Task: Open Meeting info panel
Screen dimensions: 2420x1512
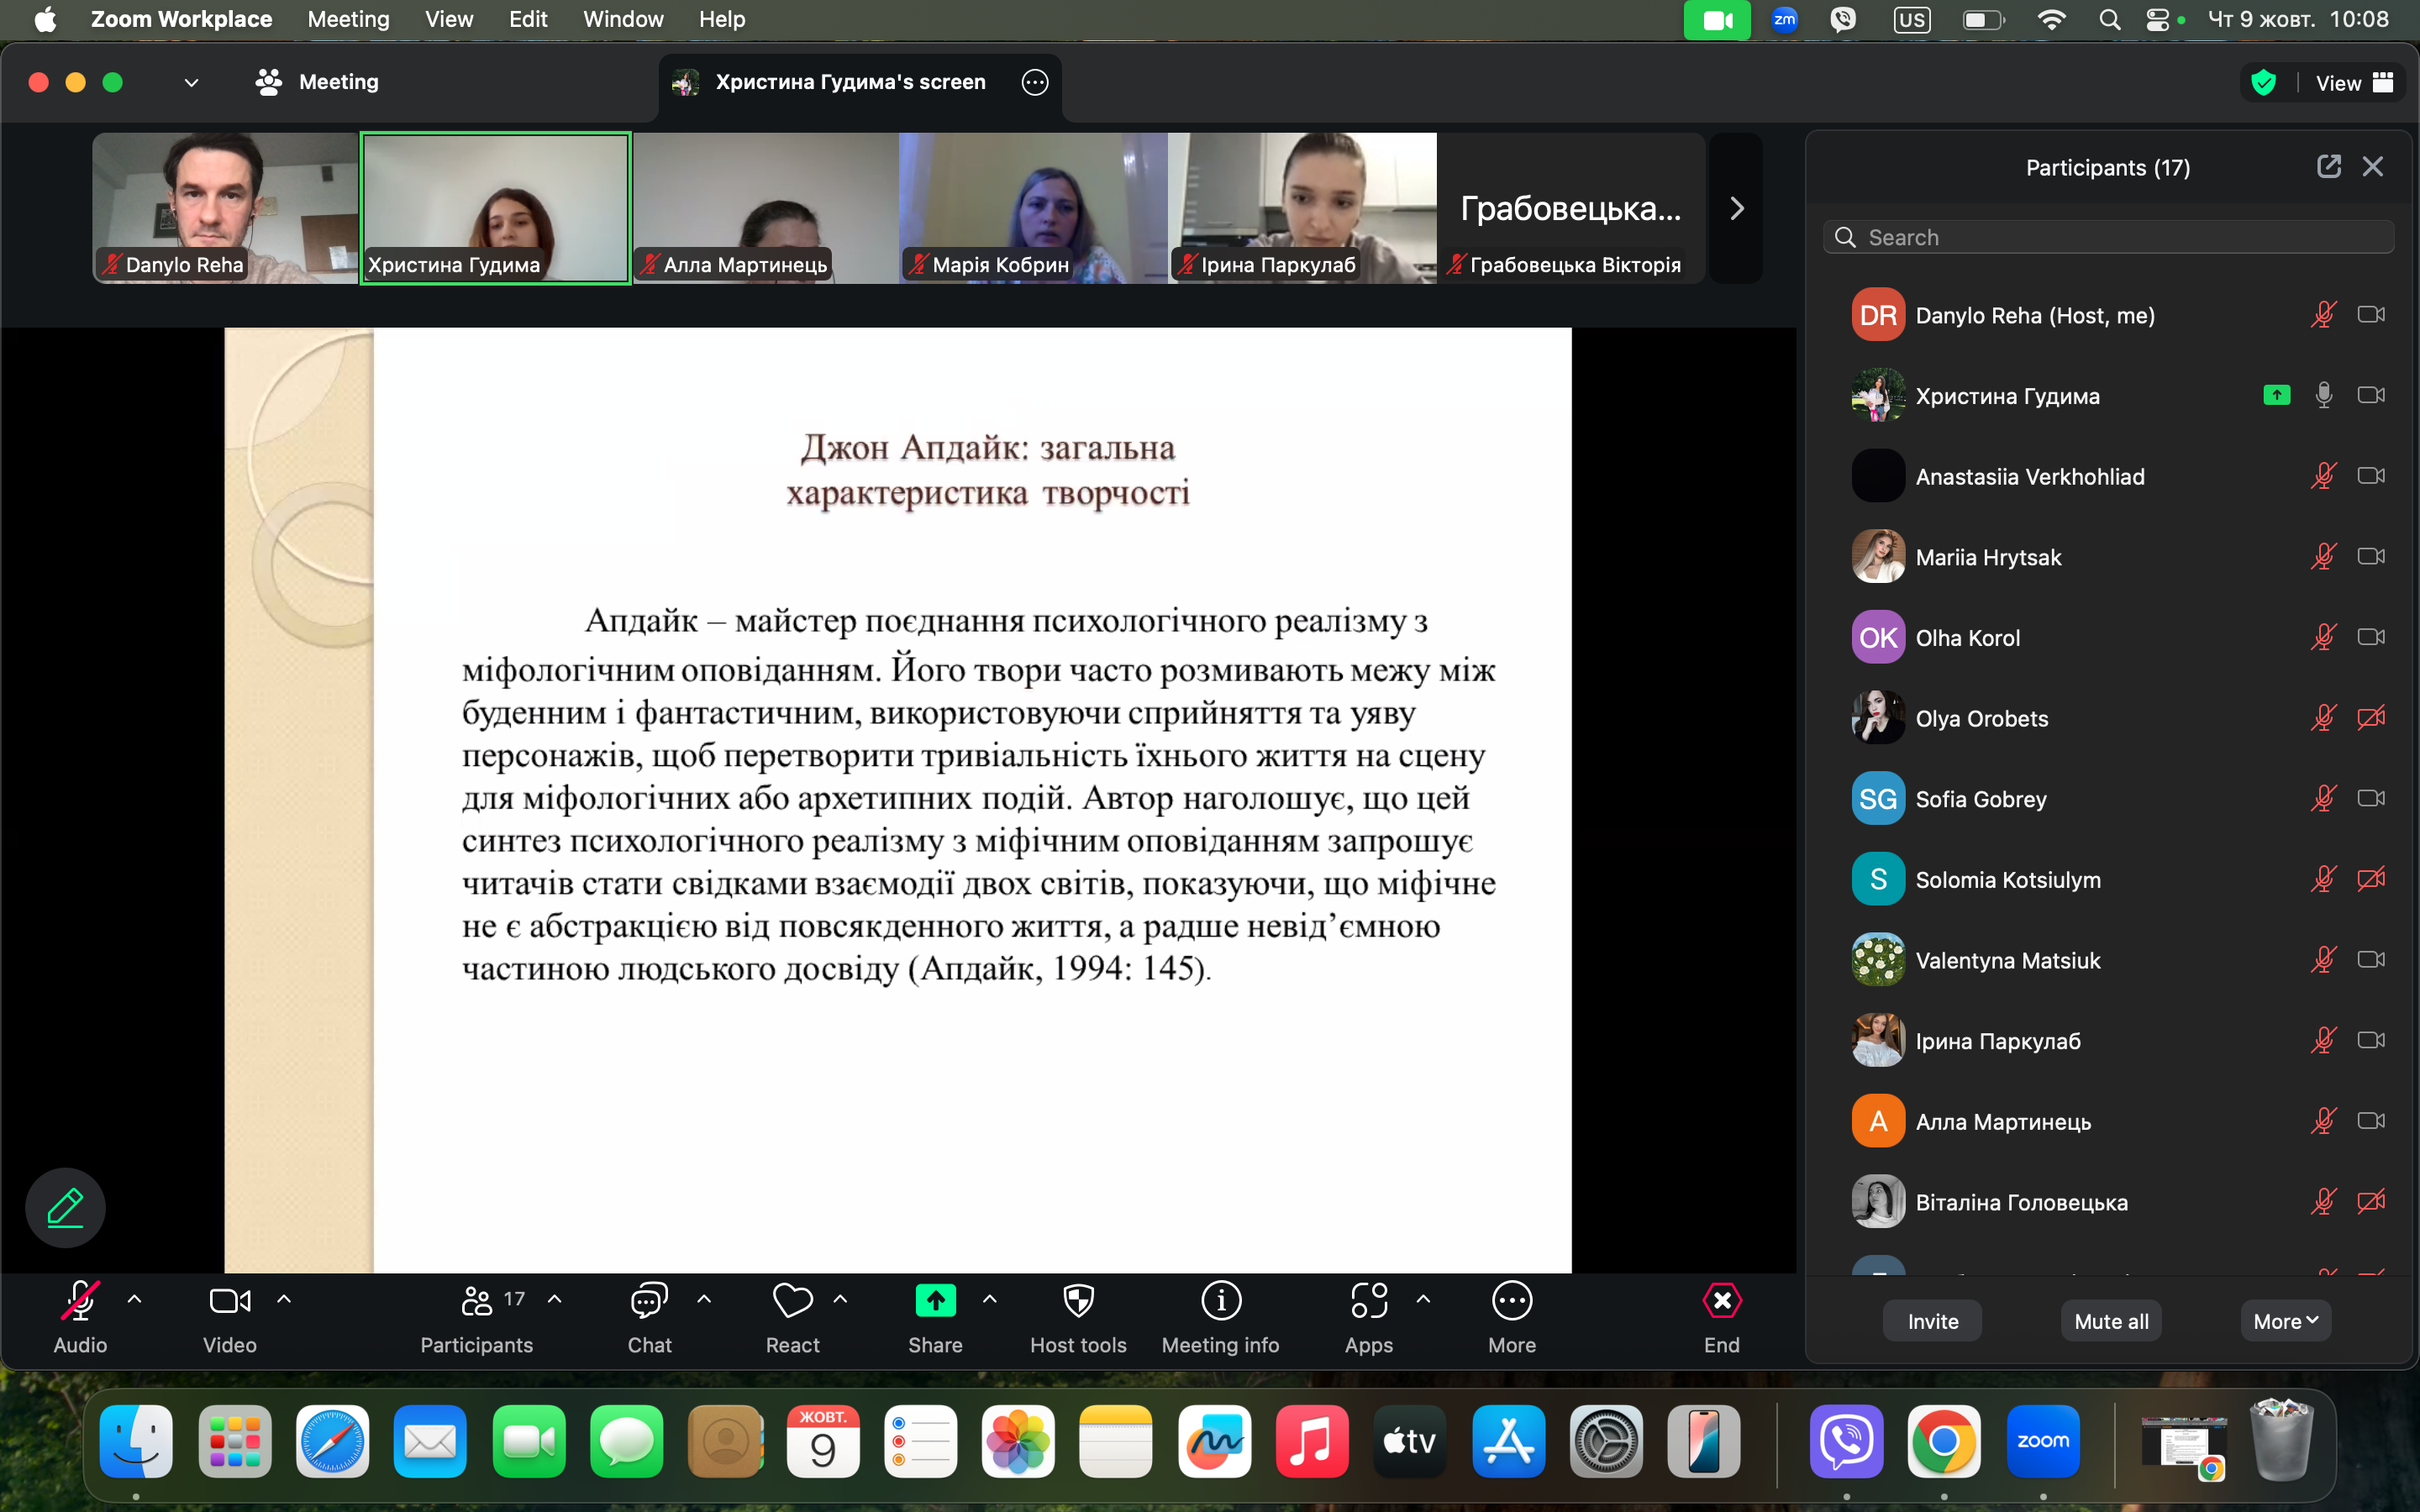Action: tap(1220, 1301)
